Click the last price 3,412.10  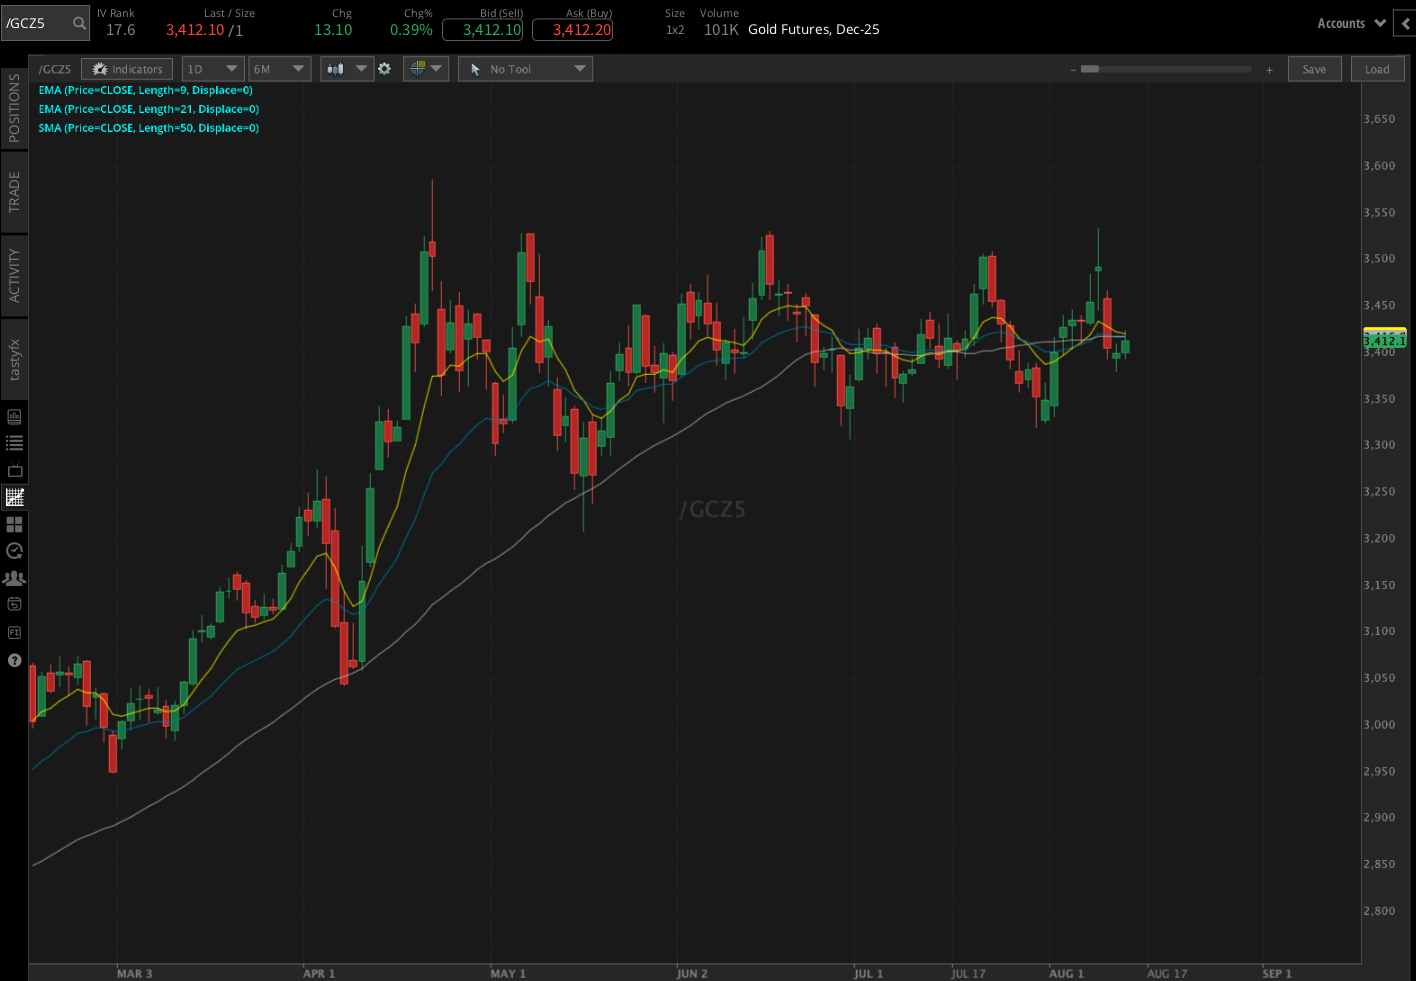pyautogui.click(x=195, y=30)
